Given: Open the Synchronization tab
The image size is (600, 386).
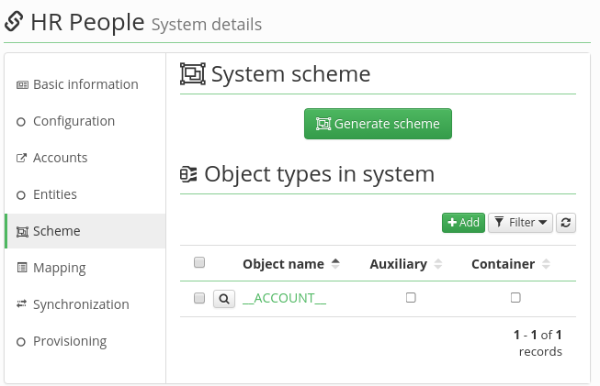Looking at the screenshot, I should pos(85,305).
